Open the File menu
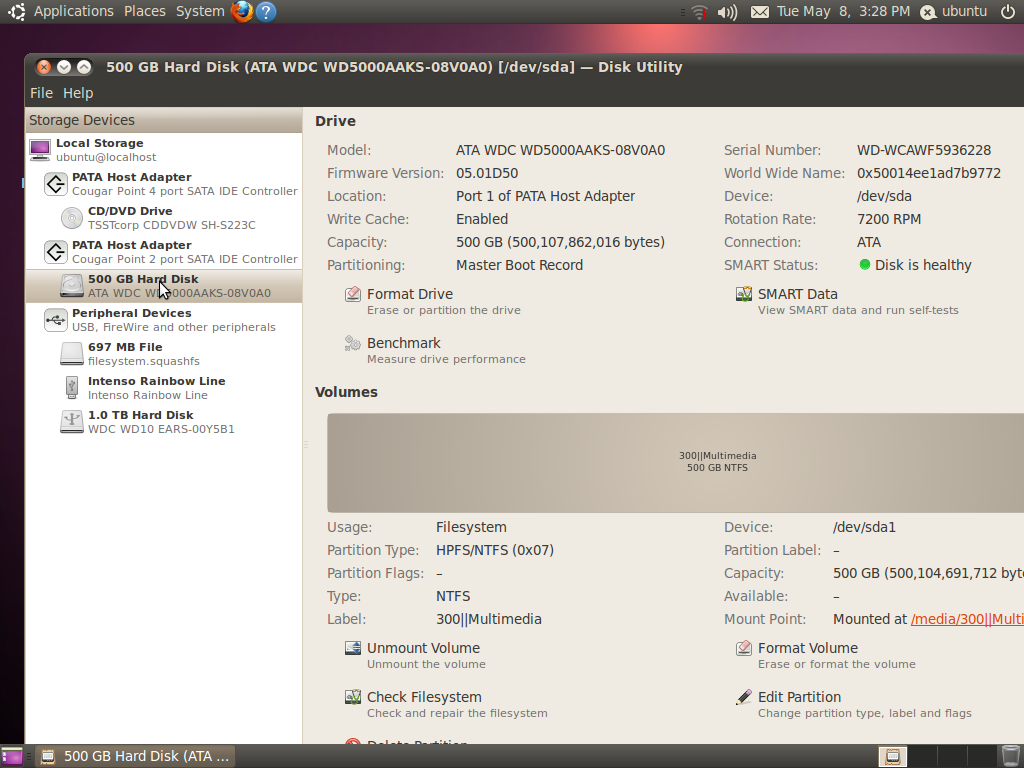 coord(41,93)
